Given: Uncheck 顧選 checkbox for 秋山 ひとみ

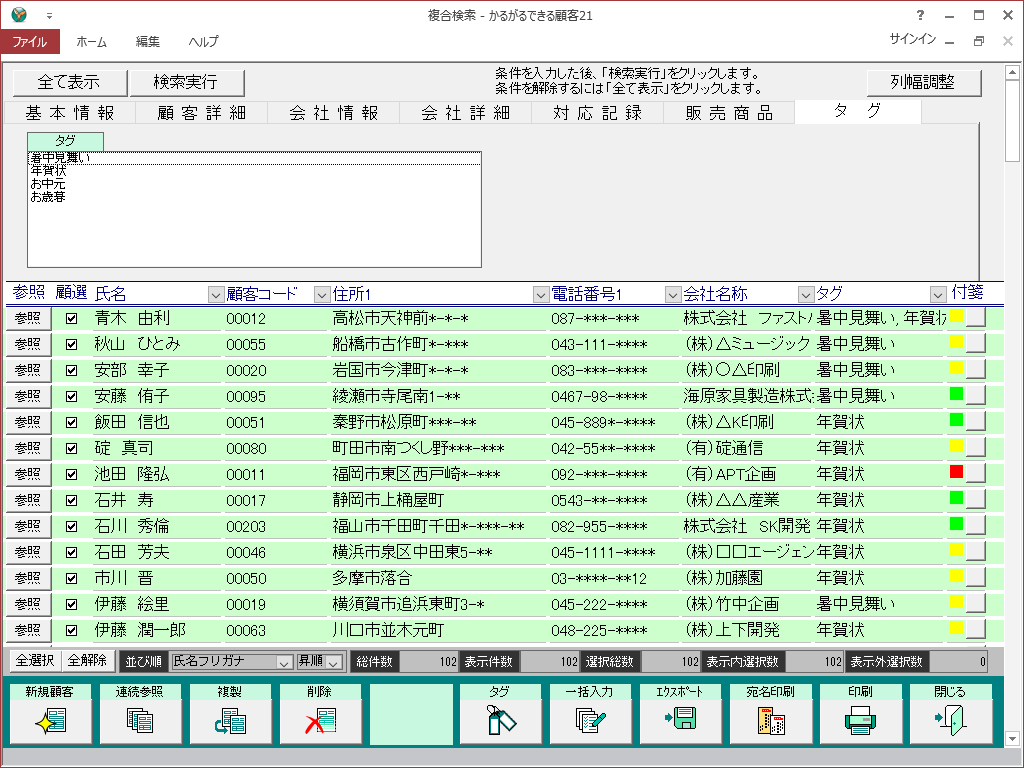Looking at the screenshot, I should point(71,345).
